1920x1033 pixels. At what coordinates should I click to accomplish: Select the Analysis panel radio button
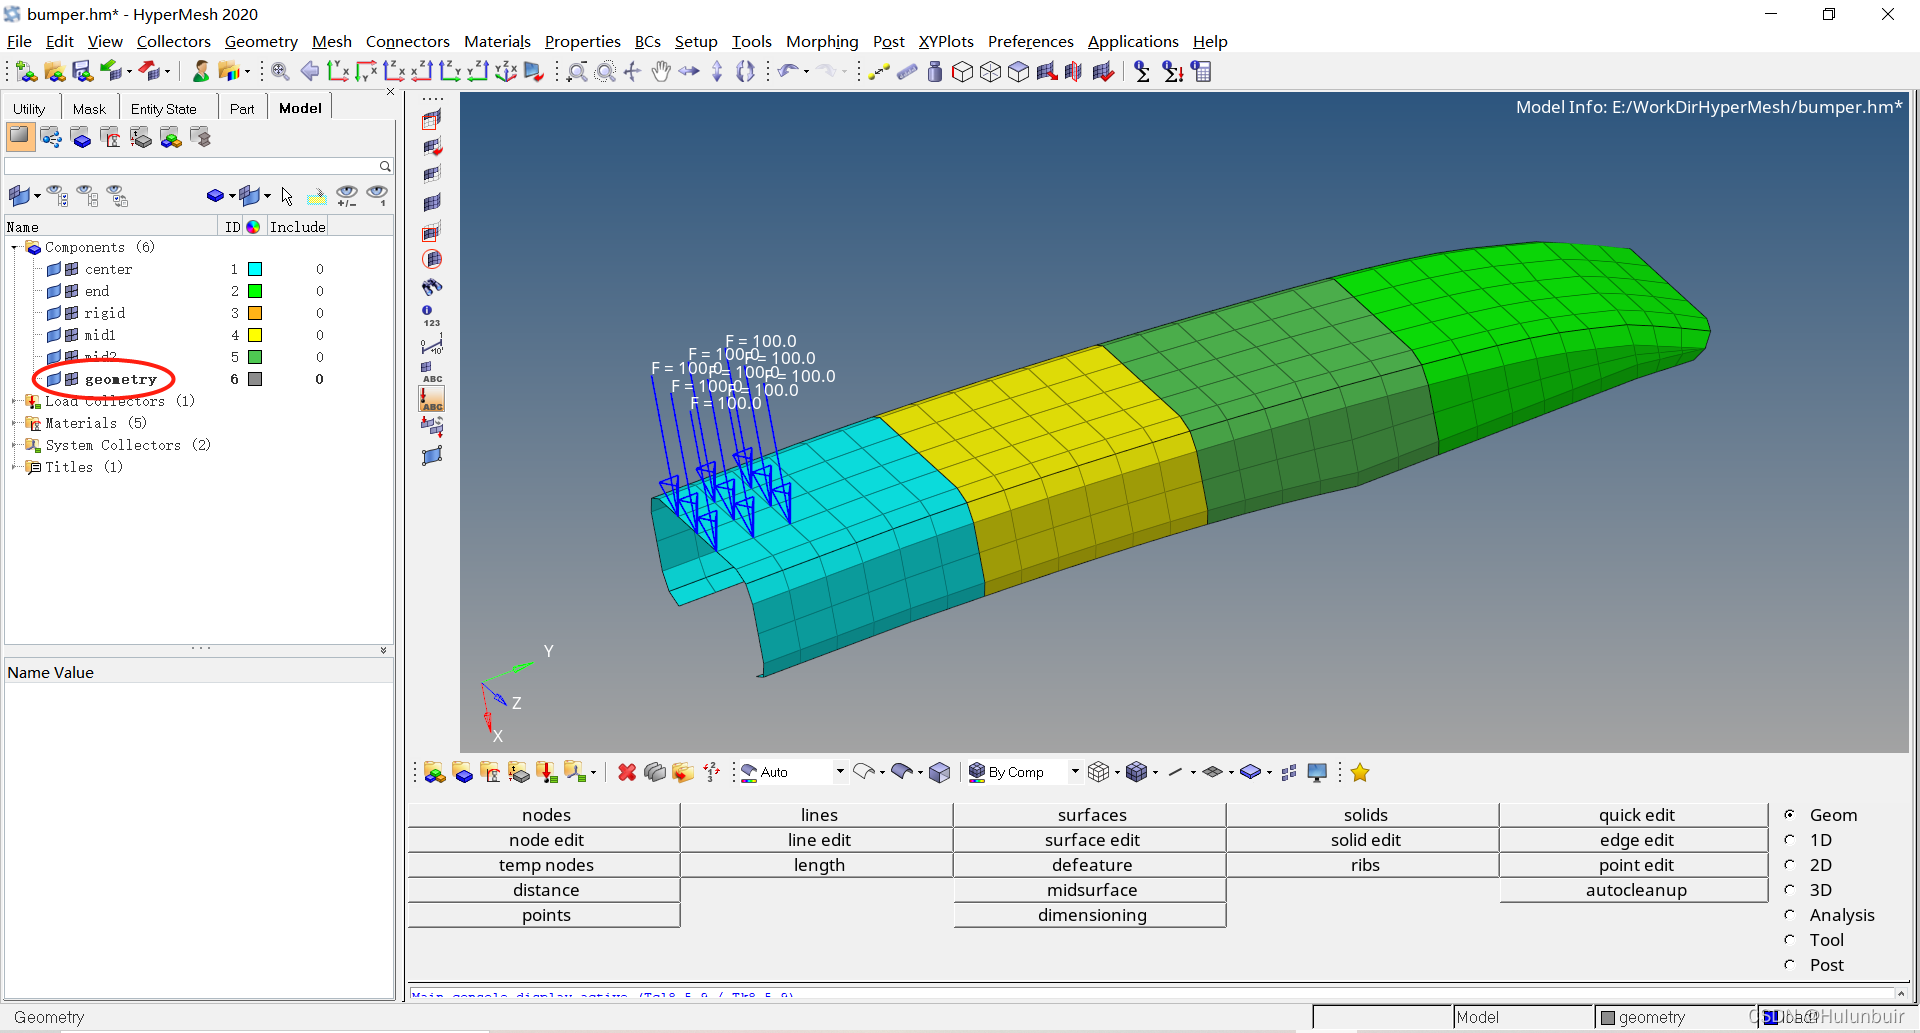[1790, 915]
